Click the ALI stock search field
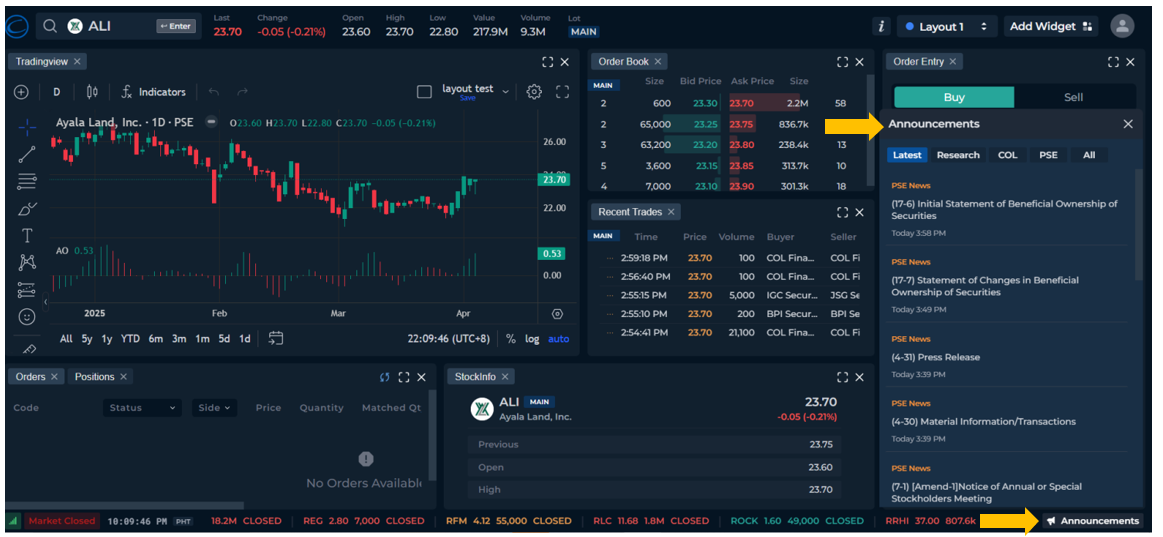 point(119,26)
